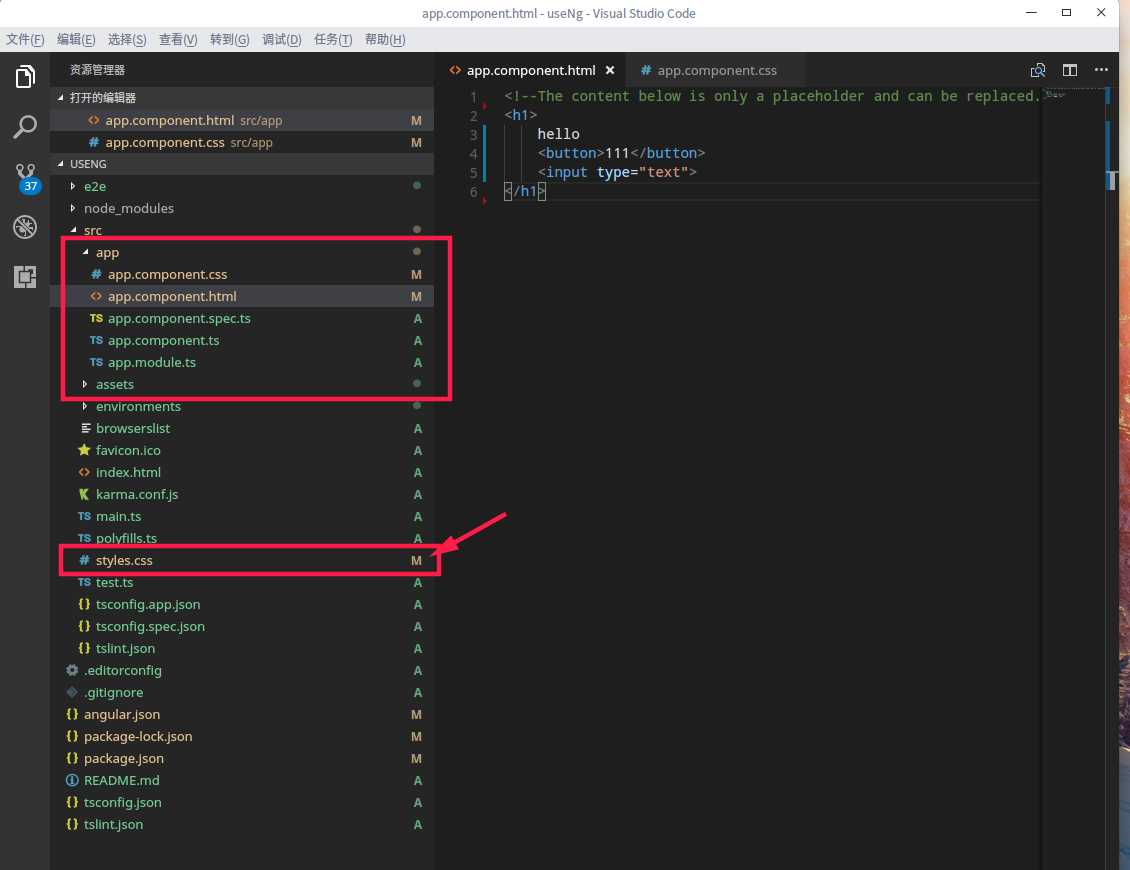The image size is (1130, 870).
Task: Expand the environments folder
Action: pos(241,407)
